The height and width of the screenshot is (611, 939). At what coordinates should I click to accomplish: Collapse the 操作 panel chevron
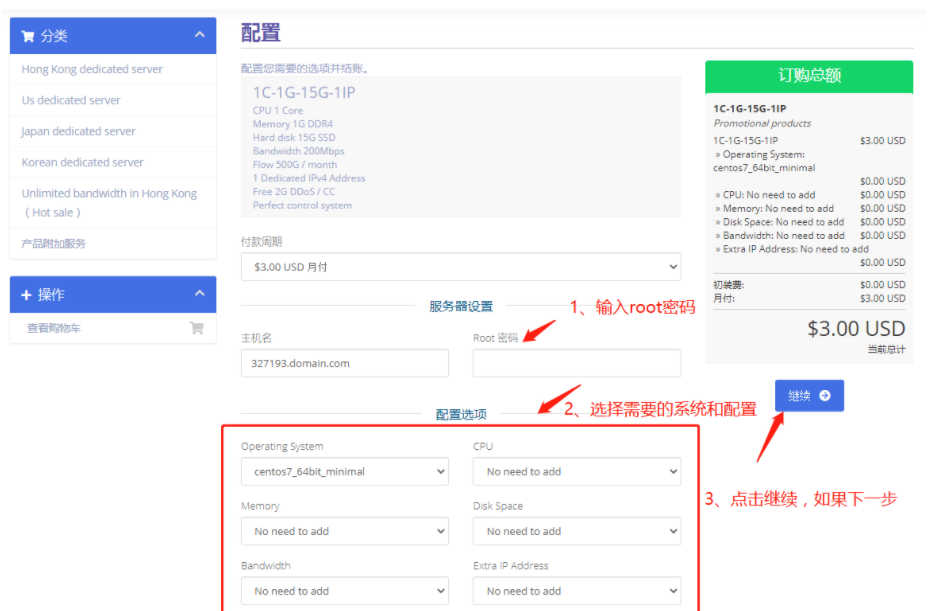click(x=199, y=294)
